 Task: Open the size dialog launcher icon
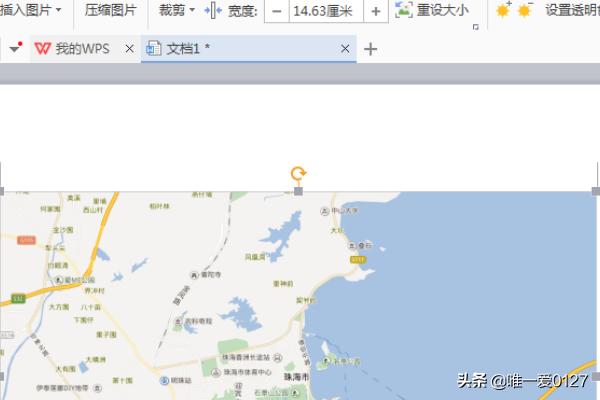tap(476, 26)
